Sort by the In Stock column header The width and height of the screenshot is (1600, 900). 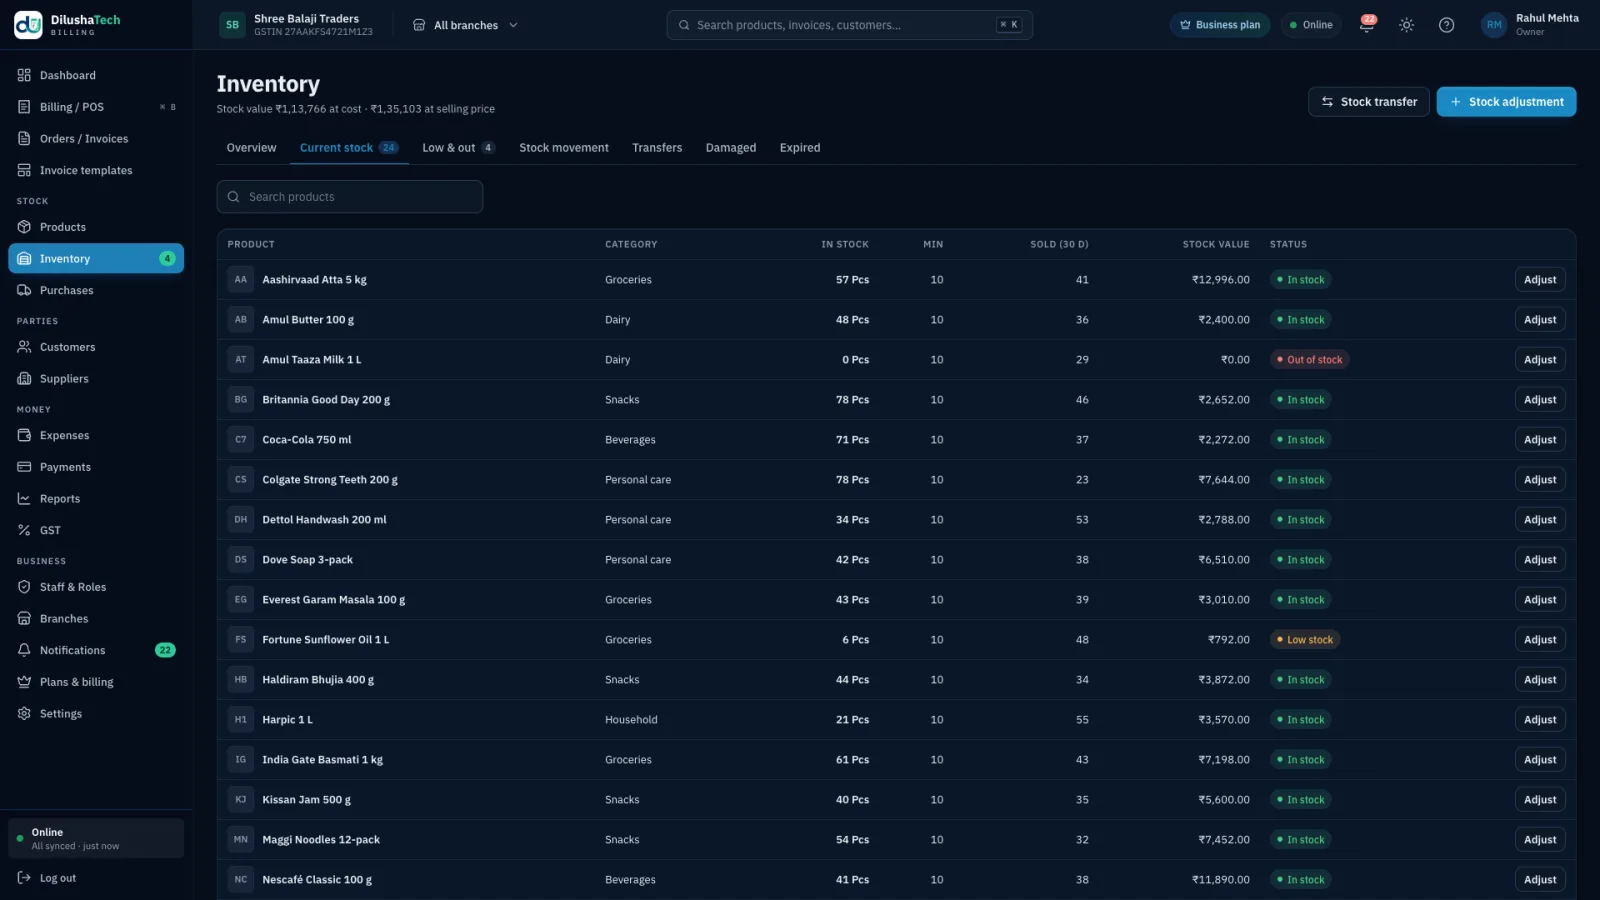(x=845, y=244)
